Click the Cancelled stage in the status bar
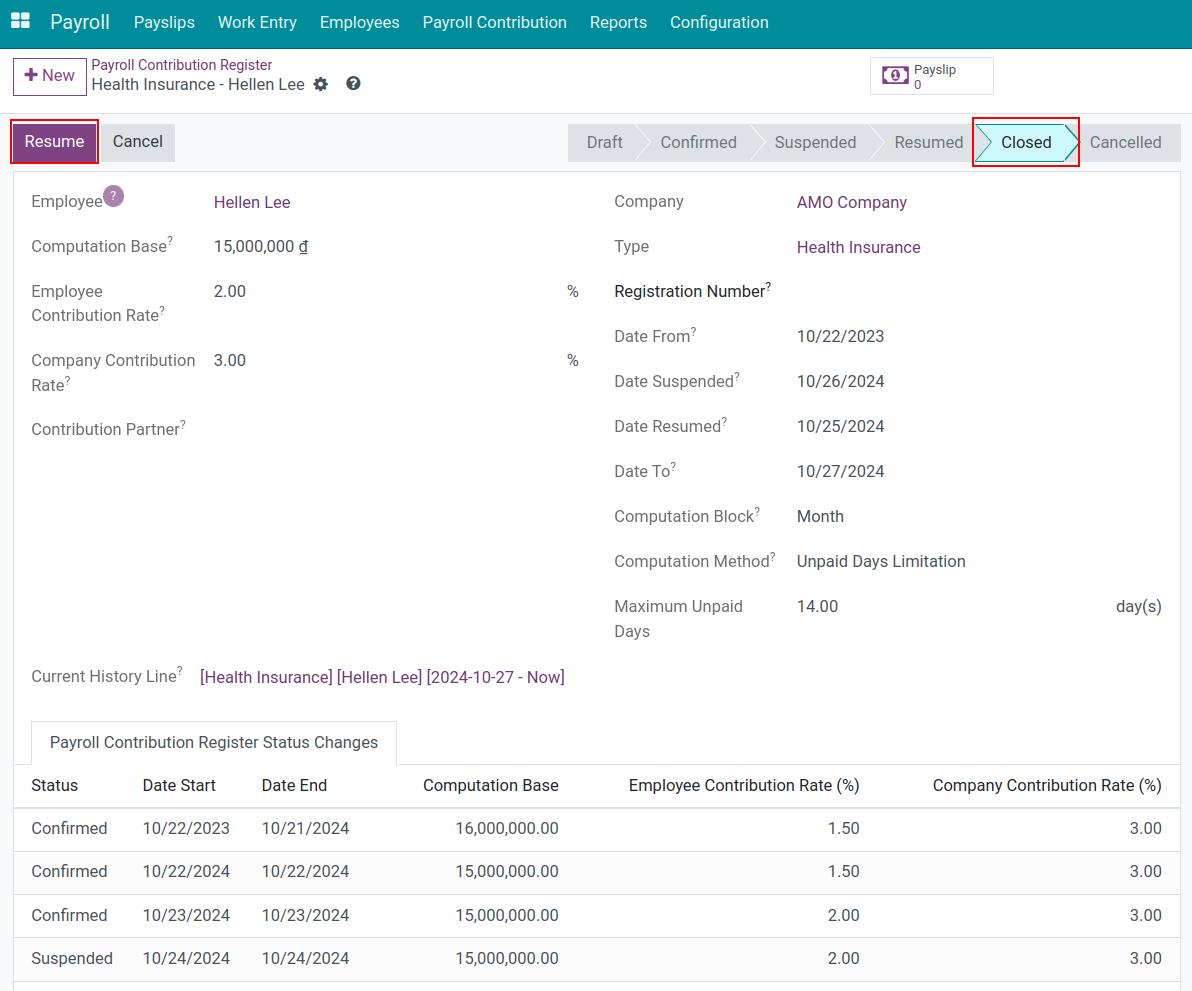The image size is (1192, 991). tap(1126, 142)
